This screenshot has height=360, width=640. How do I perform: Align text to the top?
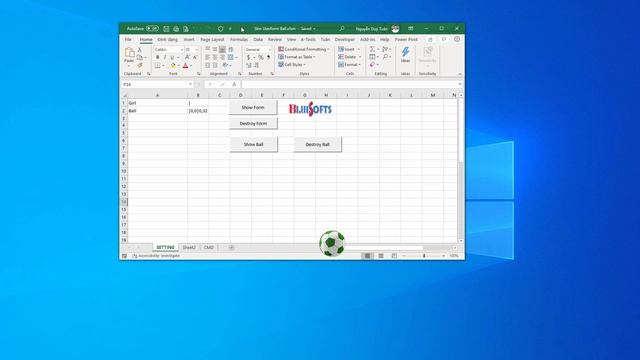click(x=207, y=49)
